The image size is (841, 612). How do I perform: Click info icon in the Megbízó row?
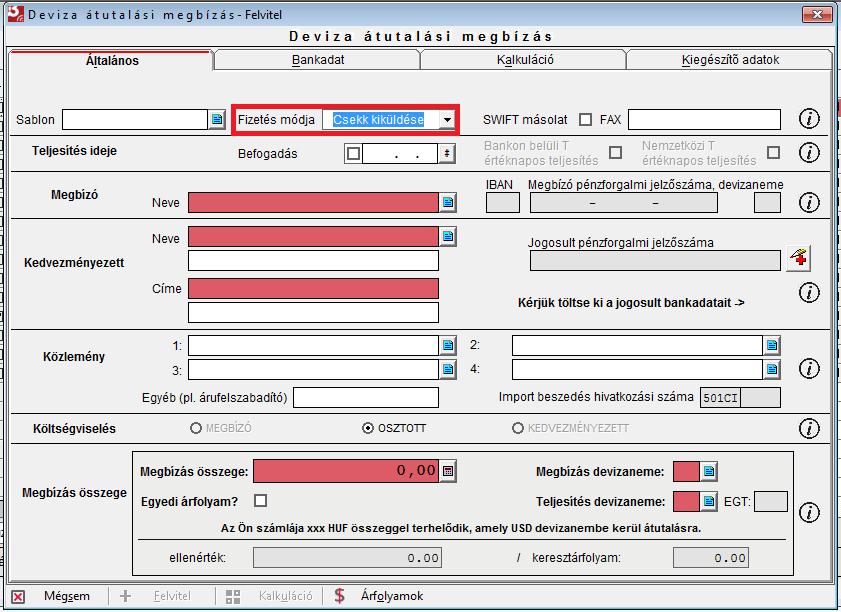pyautogui.click(x=809, y=203)
